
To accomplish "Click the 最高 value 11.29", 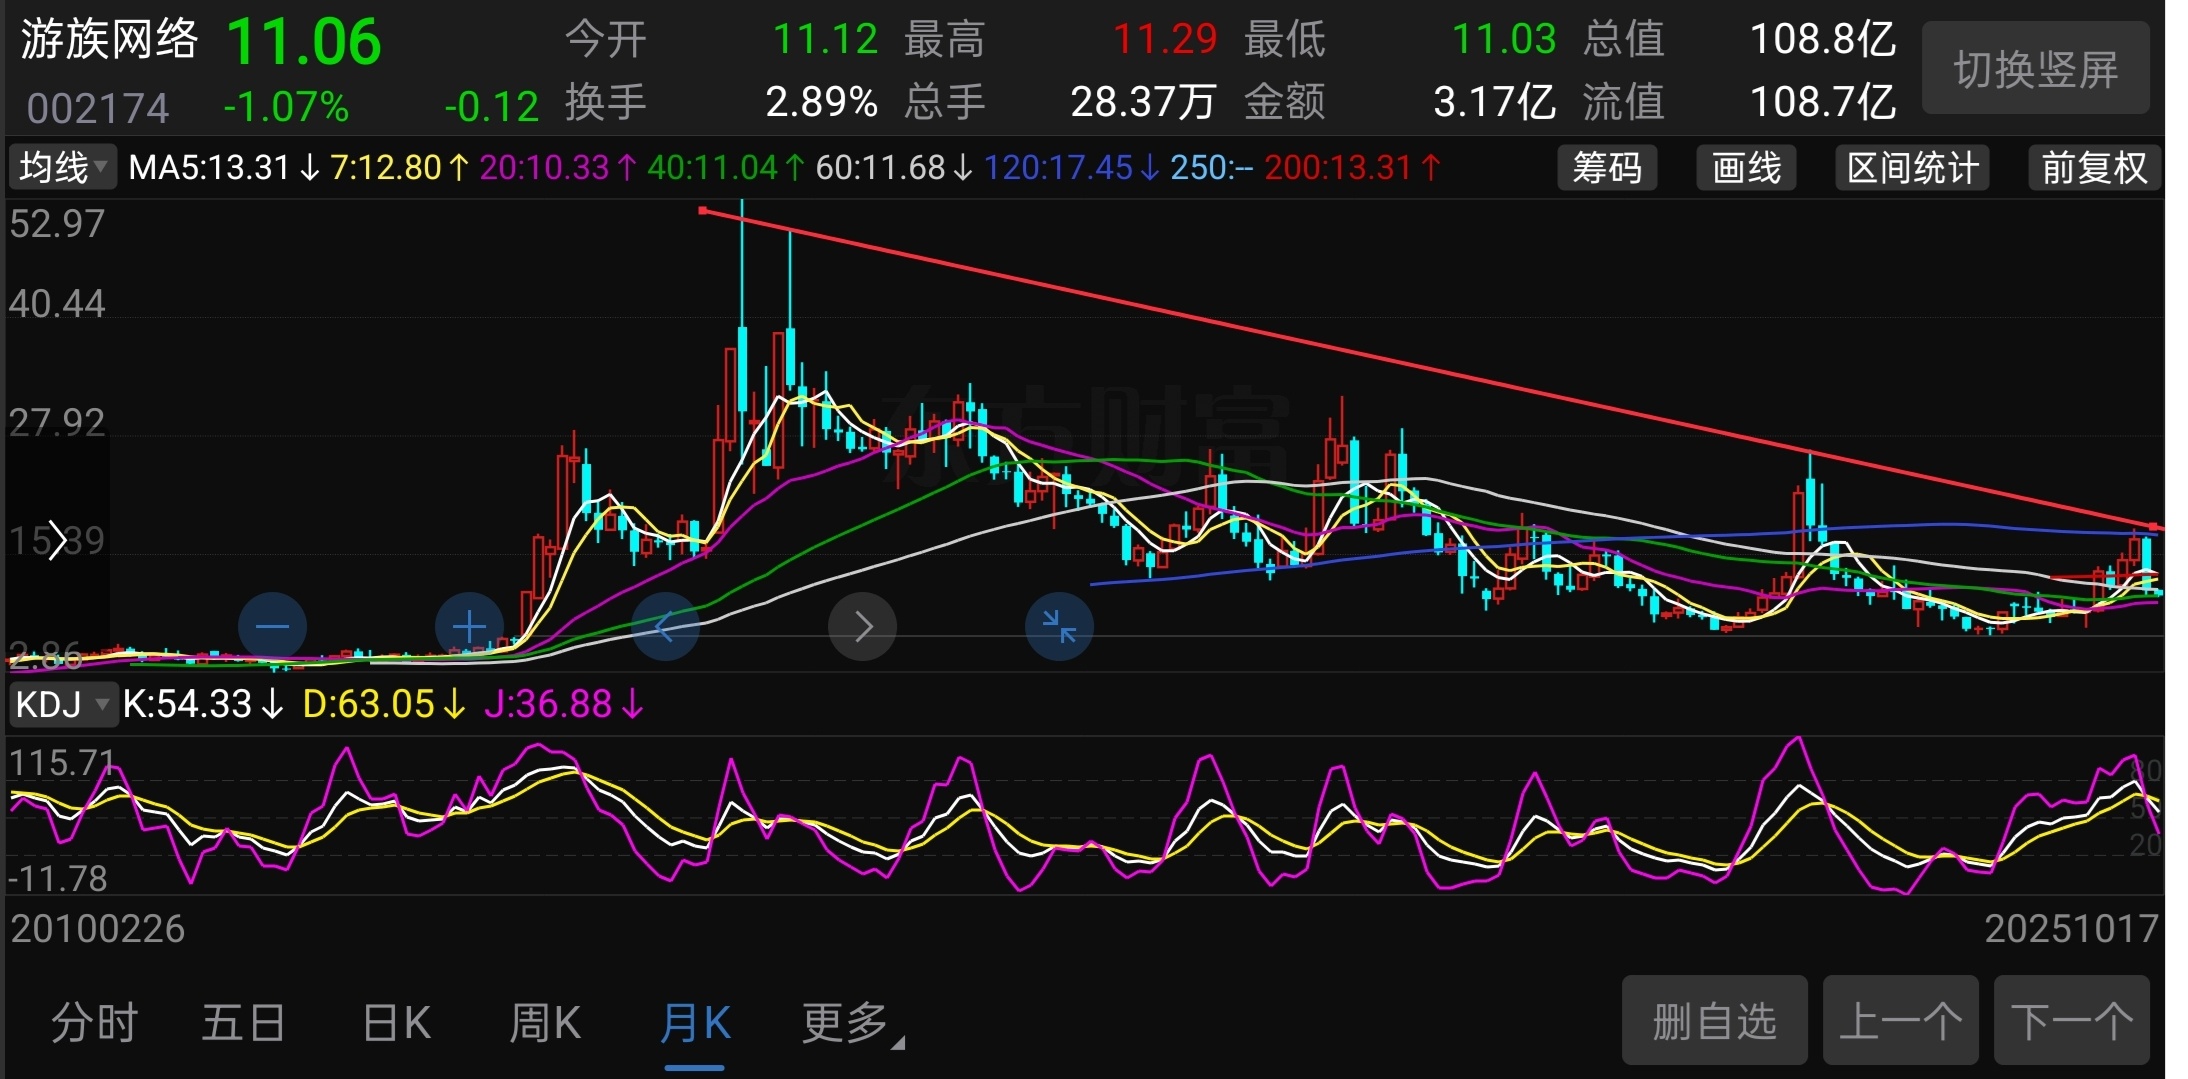I will pyautogui.click(x=1165, y=39).
